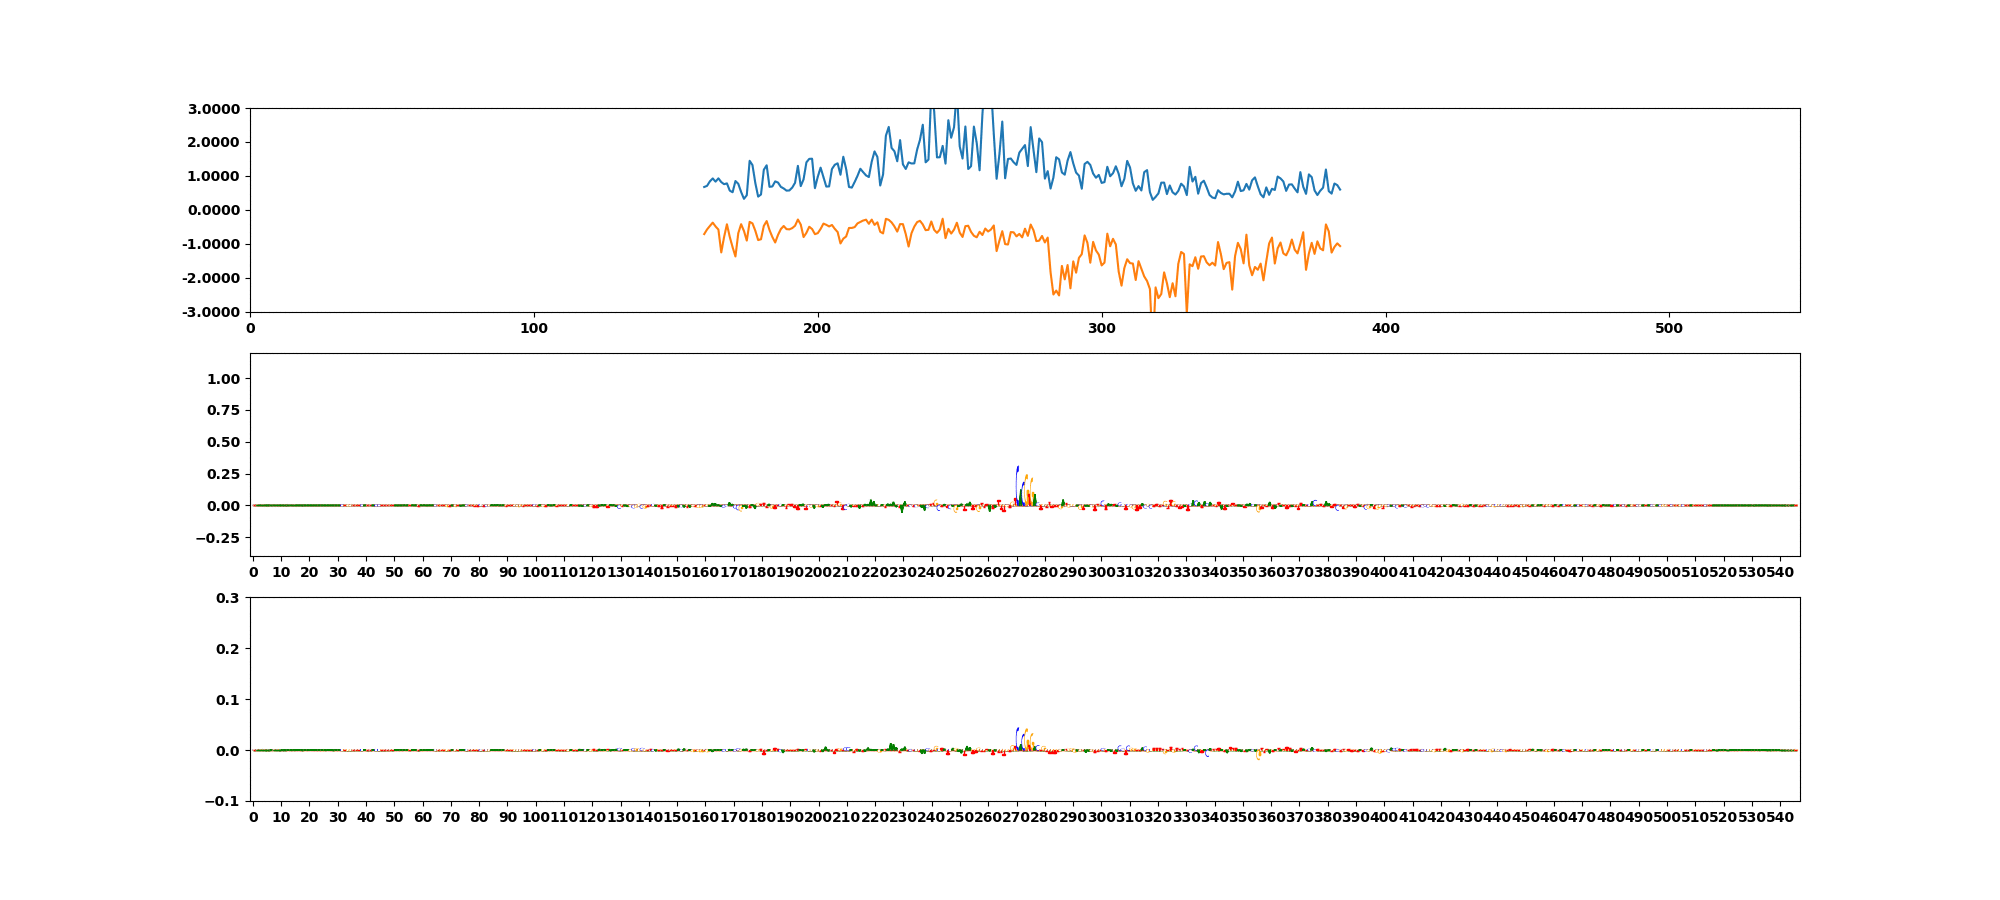This screenshot has width=2000, height=900.
Task: Click the 500 x-axis tick on top plot
Action: 1669,328
